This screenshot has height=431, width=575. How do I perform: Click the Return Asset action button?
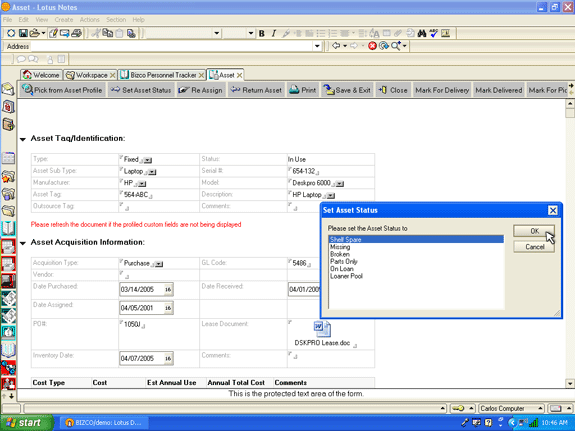tap(256, 90)
